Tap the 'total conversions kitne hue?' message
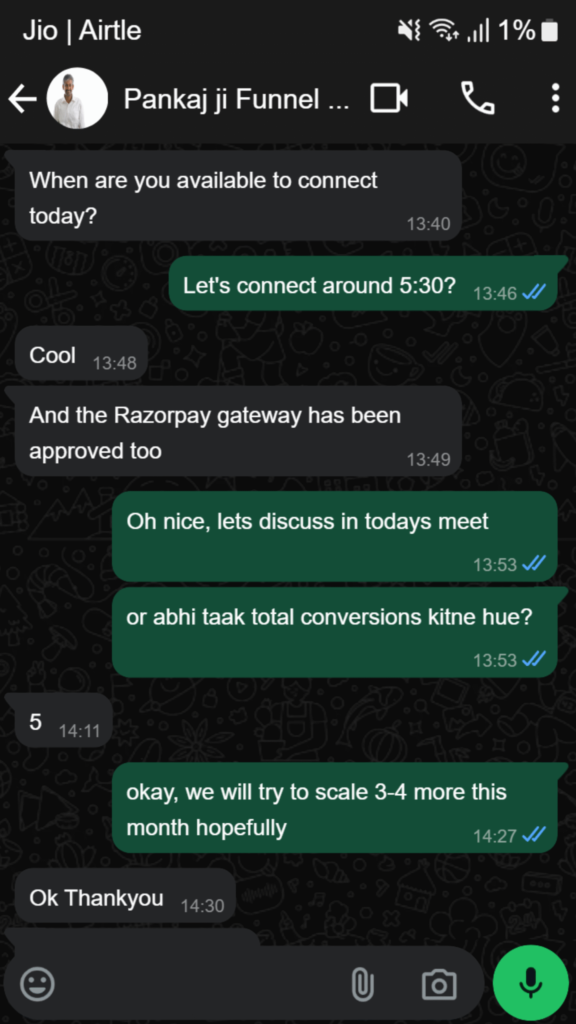576x1024 pixels. (x=335, y=633)
